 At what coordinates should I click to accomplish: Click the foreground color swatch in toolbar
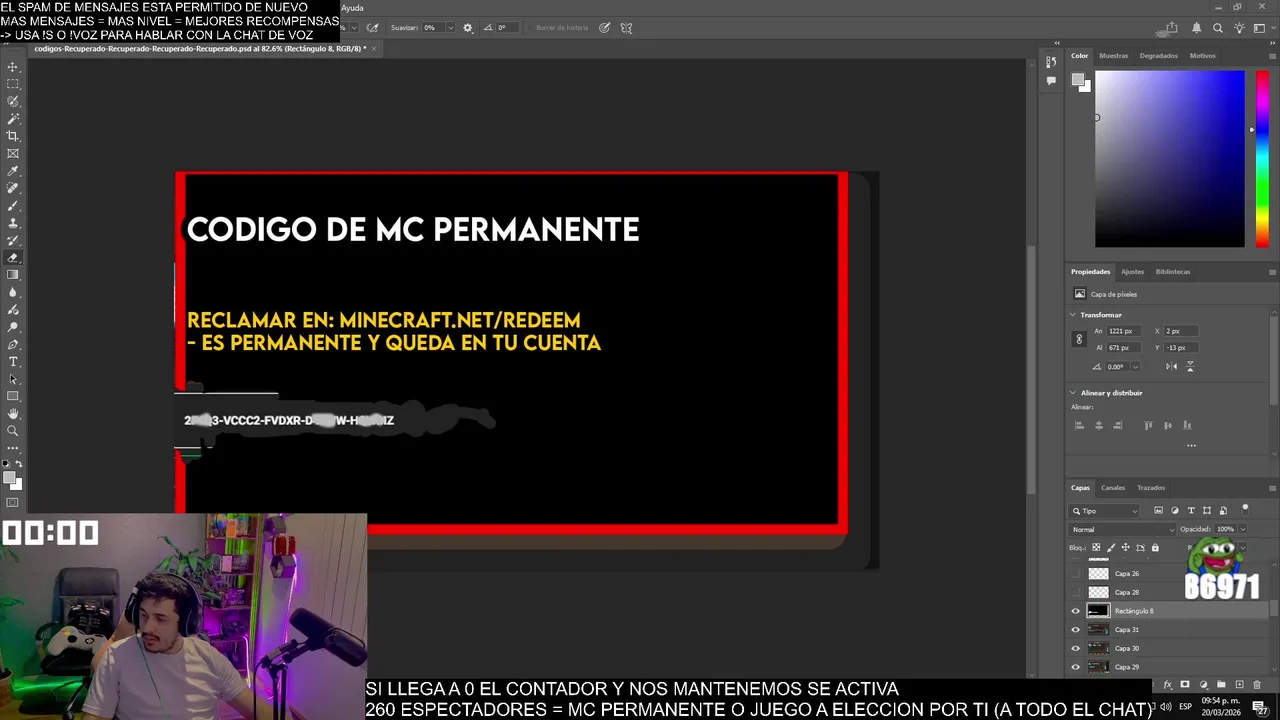pos(10,478)
